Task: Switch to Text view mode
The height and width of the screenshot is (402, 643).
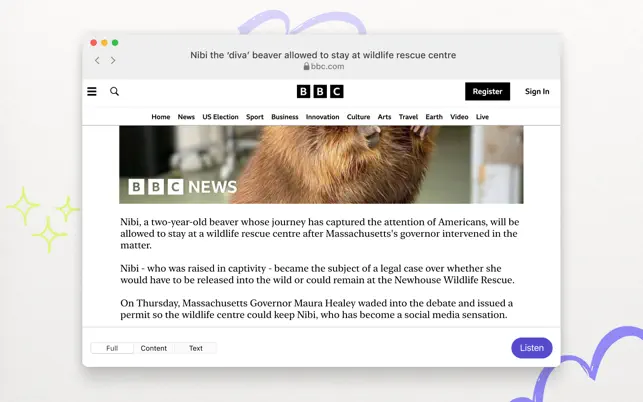Action: pyautogui.click(x=196, y=348)
